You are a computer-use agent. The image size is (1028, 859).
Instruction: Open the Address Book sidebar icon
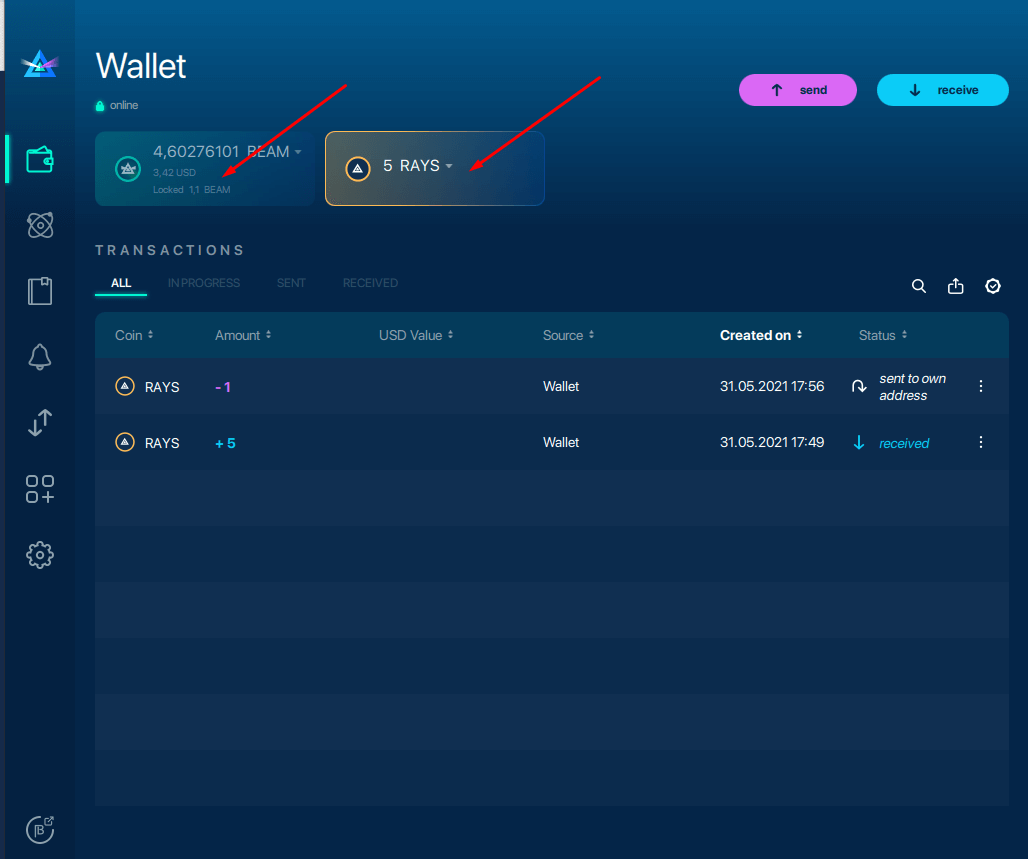(x=39, y=291)
